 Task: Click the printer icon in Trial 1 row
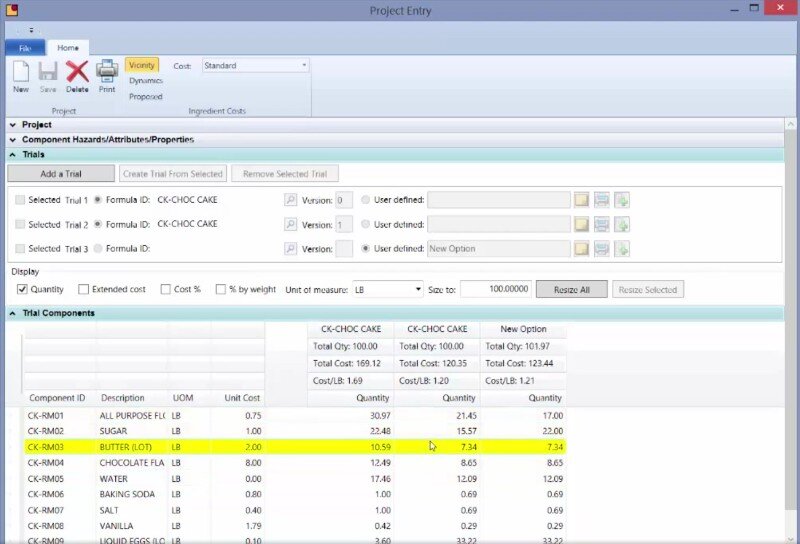[x=601, y=200]
